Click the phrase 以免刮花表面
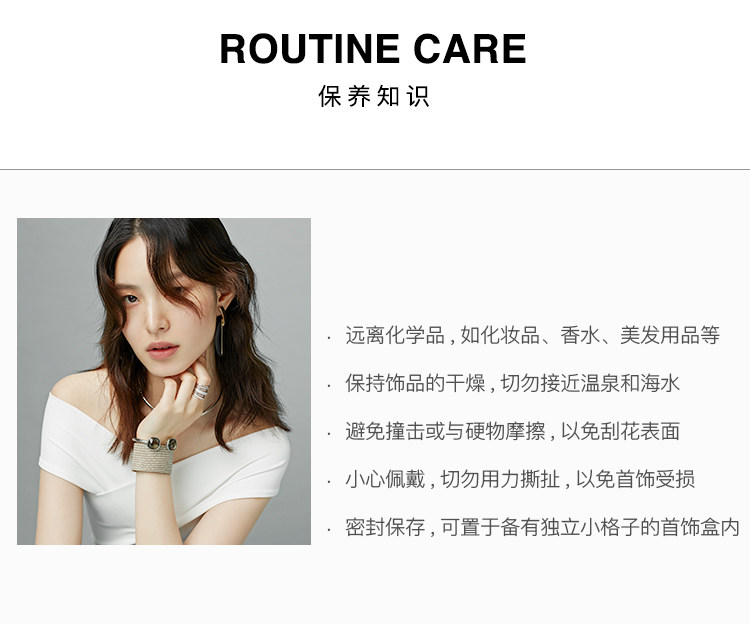The height and width of the screenshot is (624, 750). (x=620, y=431)
